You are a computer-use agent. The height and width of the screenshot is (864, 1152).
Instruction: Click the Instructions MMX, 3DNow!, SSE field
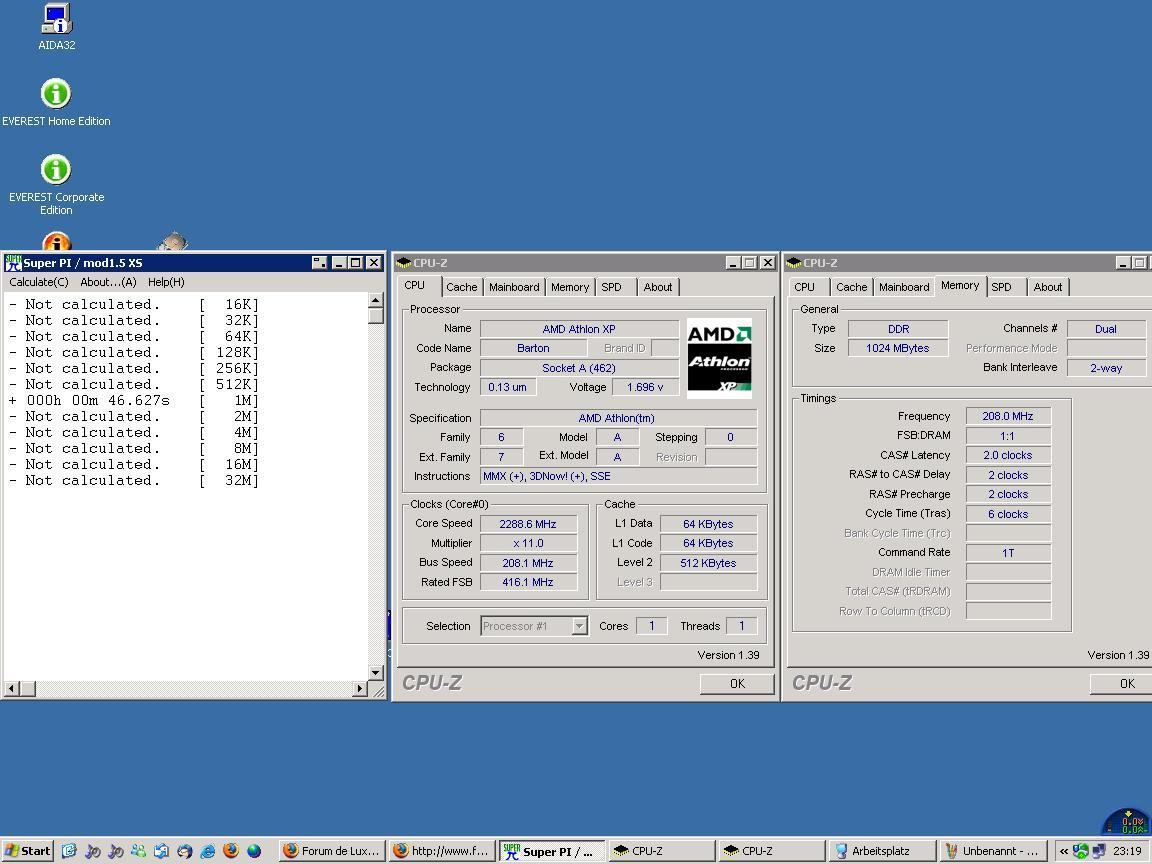point(618,476)
